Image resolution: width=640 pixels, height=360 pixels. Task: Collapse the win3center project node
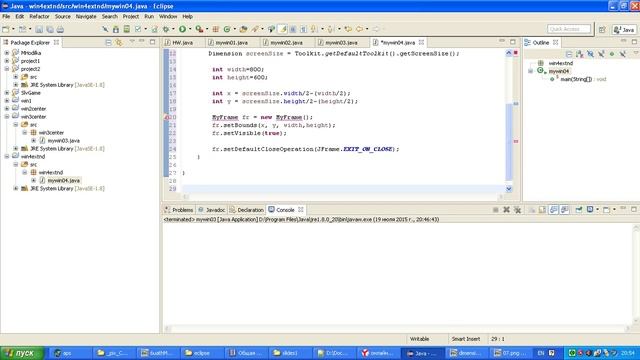(7, 116)
